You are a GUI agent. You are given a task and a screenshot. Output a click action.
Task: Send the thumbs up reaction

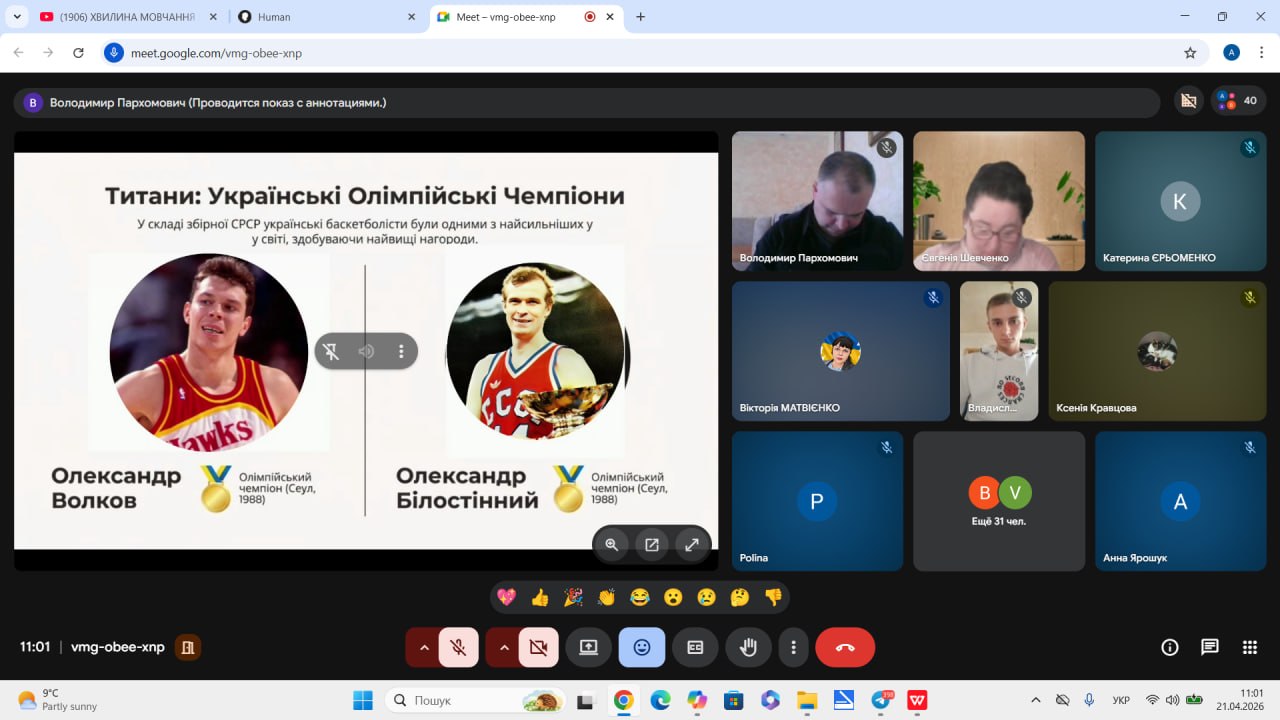click(540, 597)
